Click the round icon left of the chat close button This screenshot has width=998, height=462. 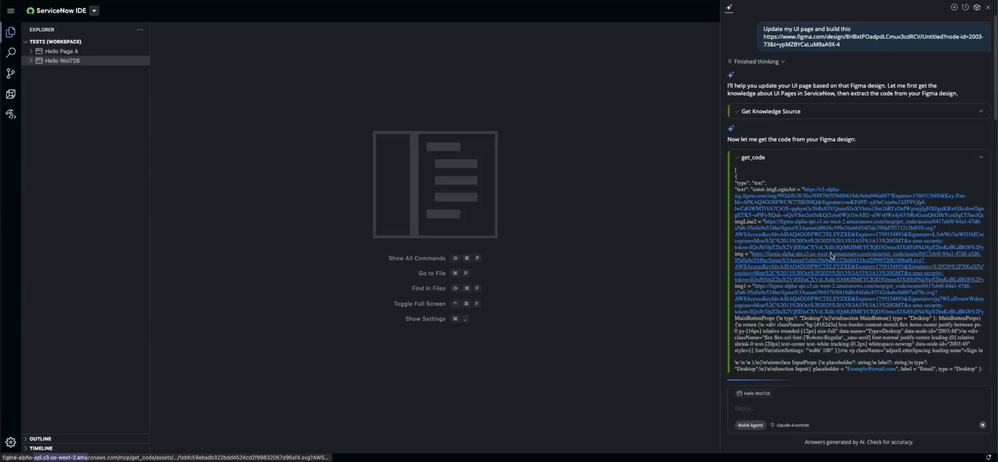[977, 8]
